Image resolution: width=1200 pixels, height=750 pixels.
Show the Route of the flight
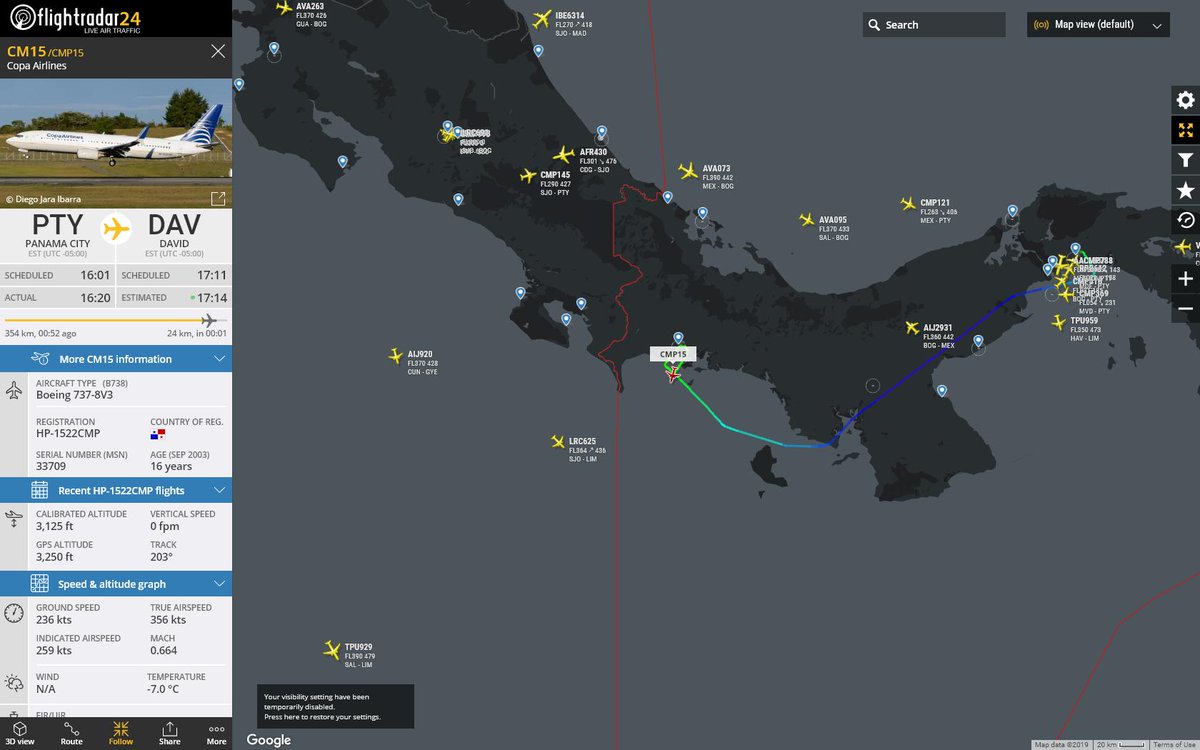pos(72,734)
